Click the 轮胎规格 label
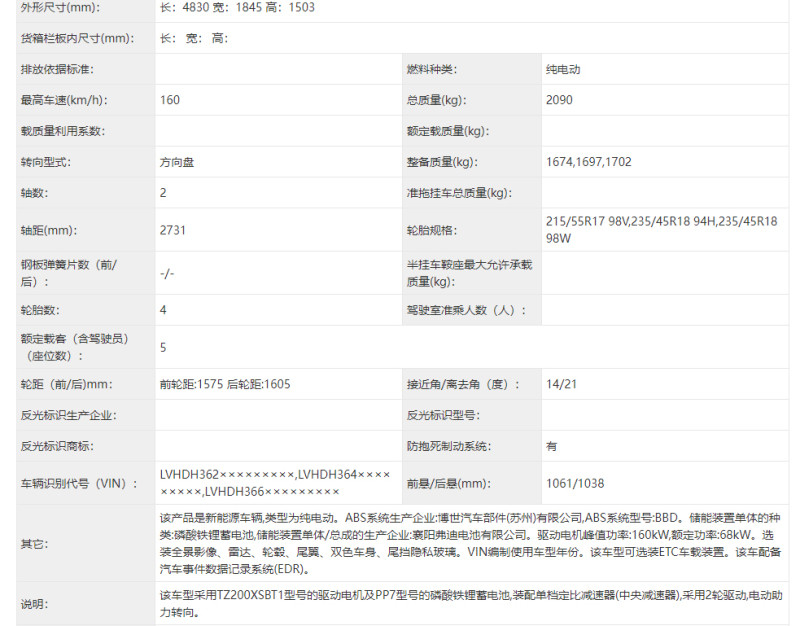 click(x=432, y=230)
